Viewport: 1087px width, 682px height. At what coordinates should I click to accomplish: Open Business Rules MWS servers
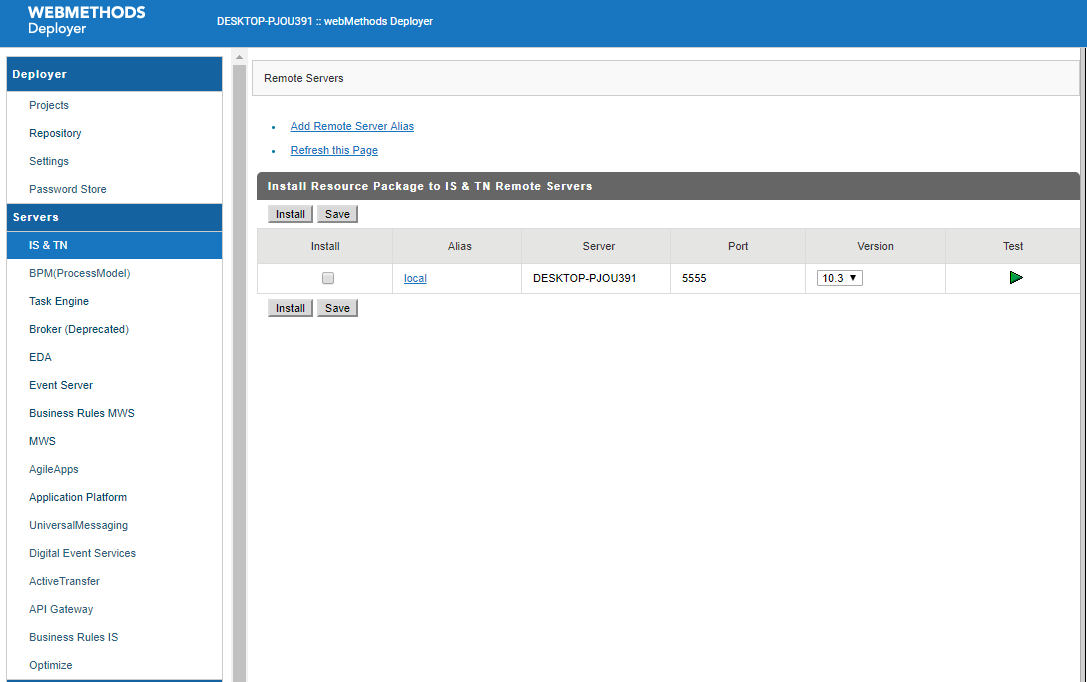[82, 413]
